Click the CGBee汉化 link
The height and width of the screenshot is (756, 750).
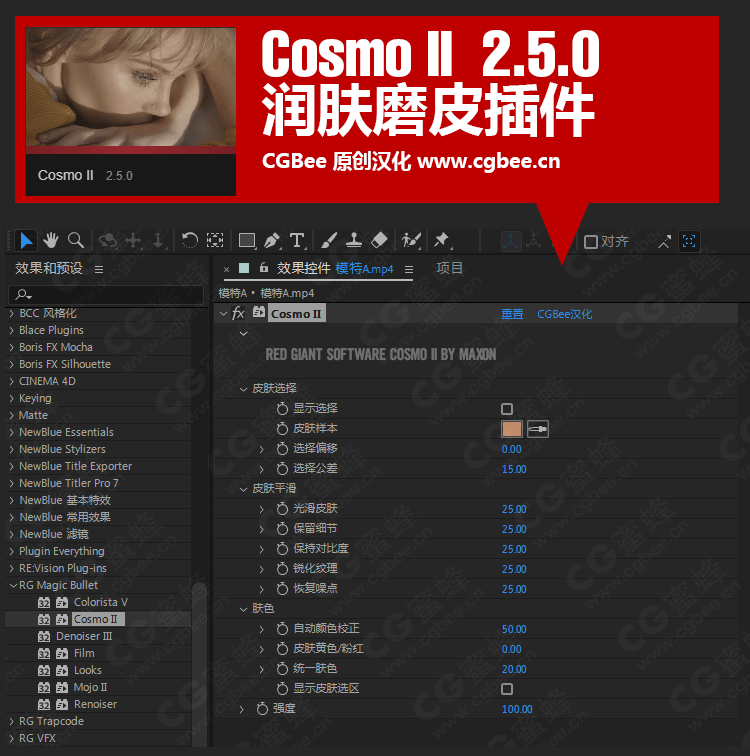[x=564, y=314]
